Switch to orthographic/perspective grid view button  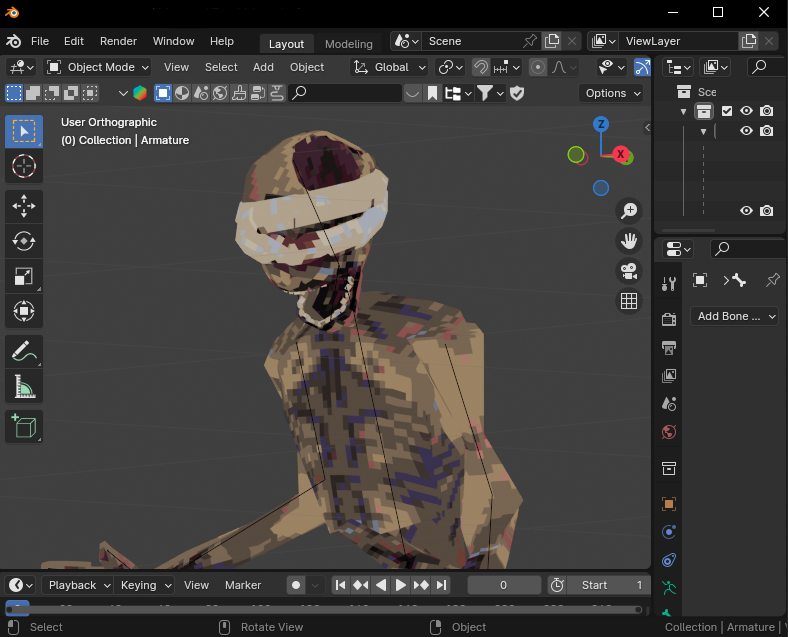click(629, 301)
